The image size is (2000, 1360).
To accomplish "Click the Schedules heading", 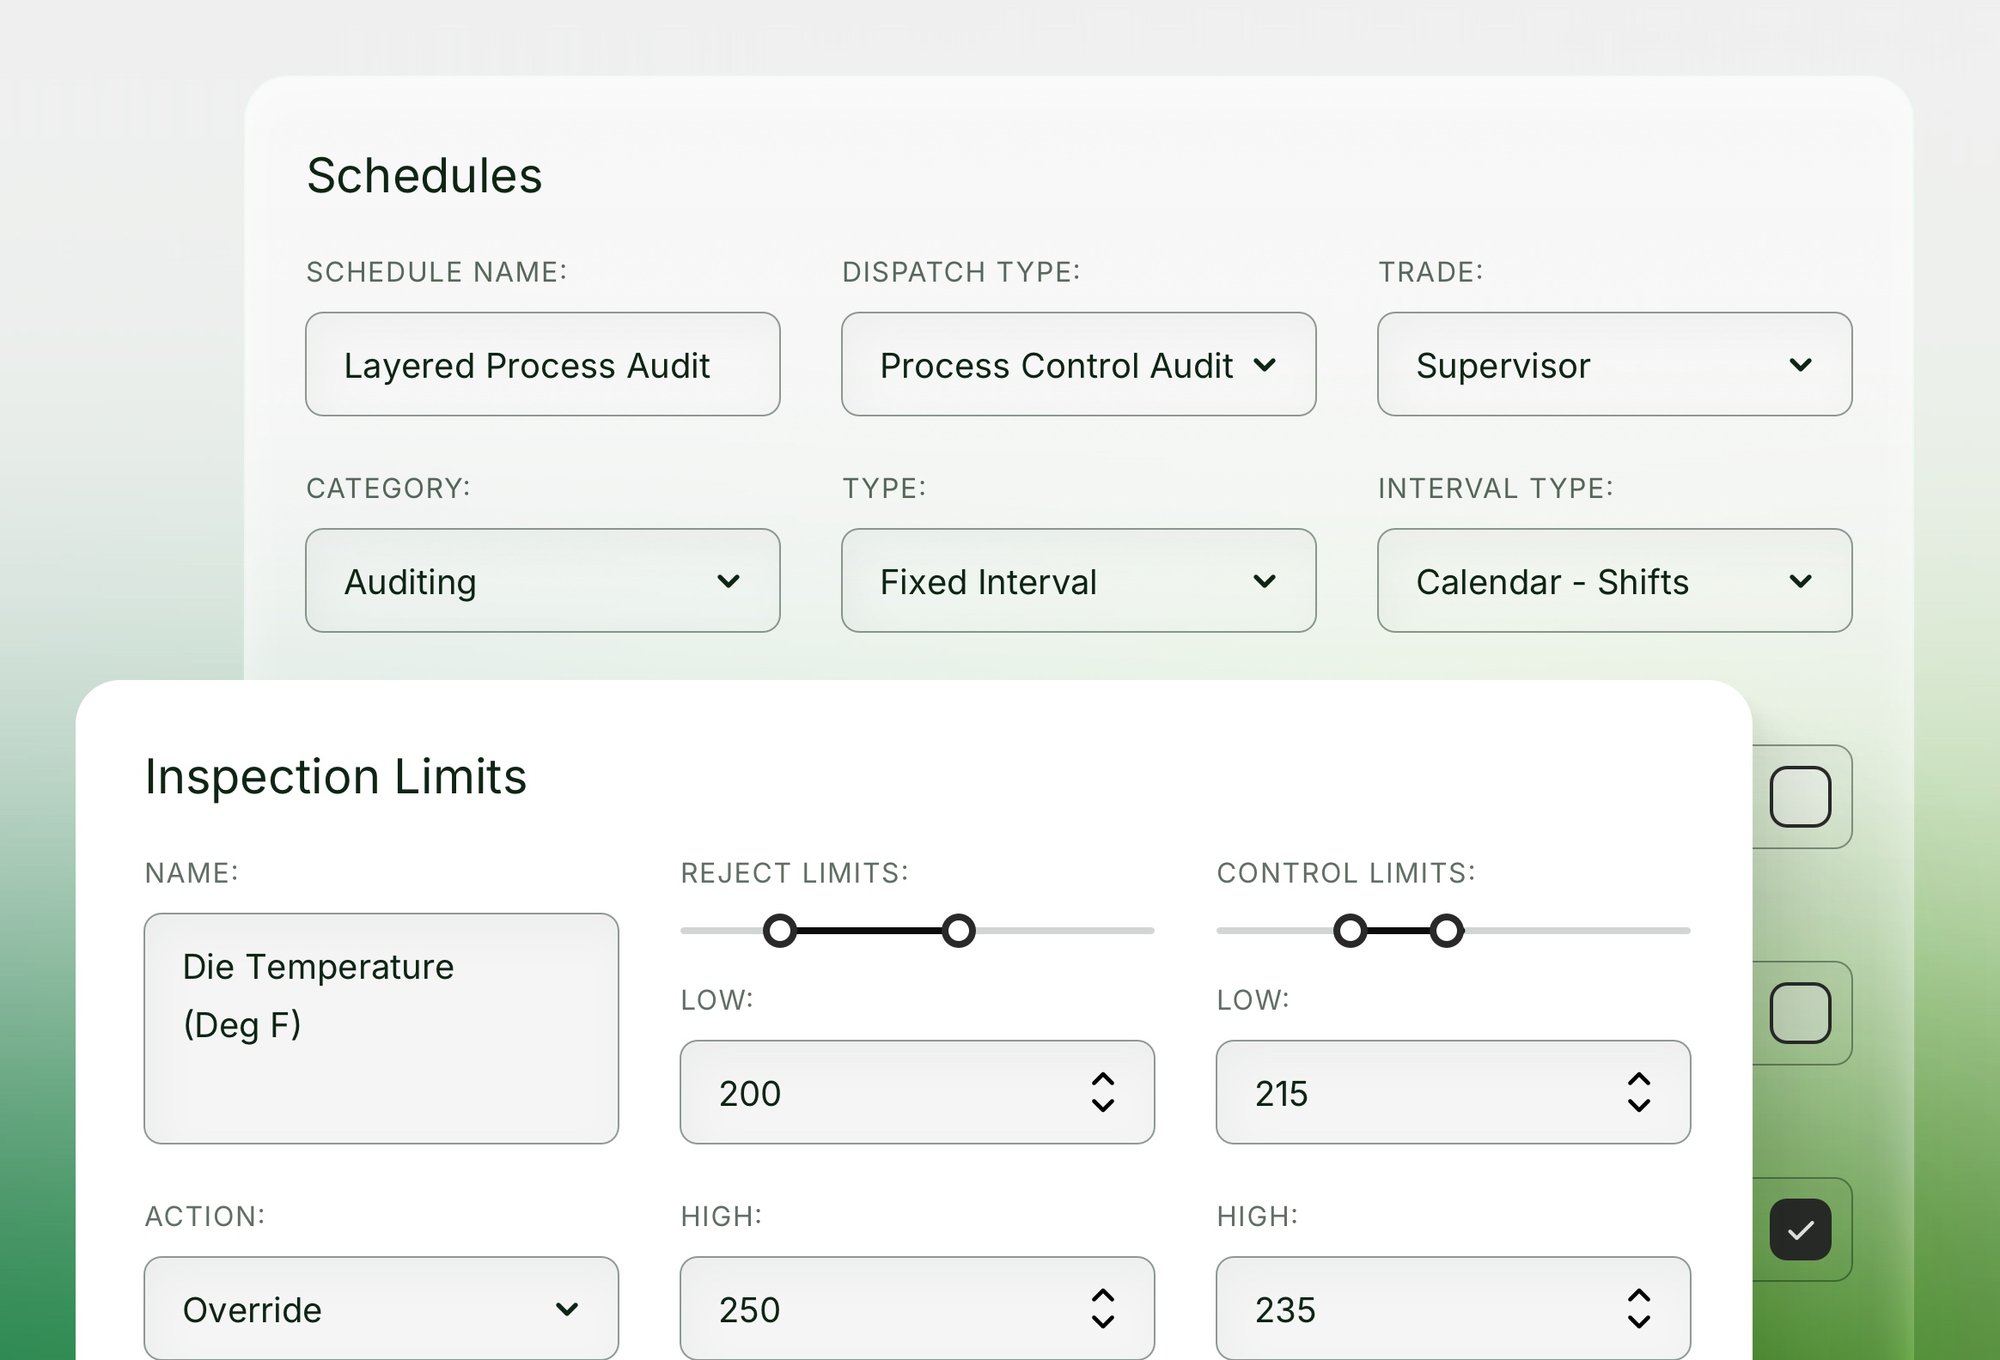I will pyautogui.click(x=424, y=176).
